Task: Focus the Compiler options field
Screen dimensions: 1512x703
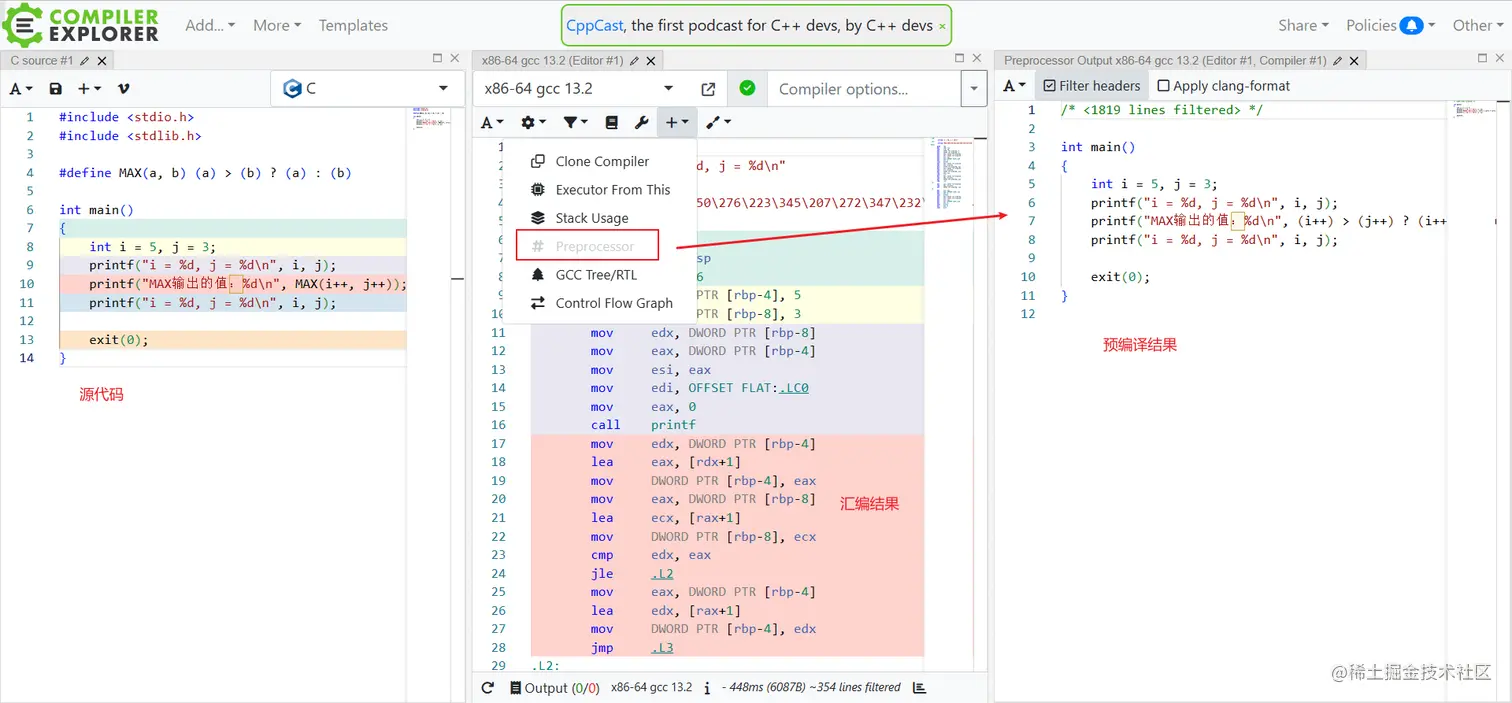Action: tap(864, 89)
